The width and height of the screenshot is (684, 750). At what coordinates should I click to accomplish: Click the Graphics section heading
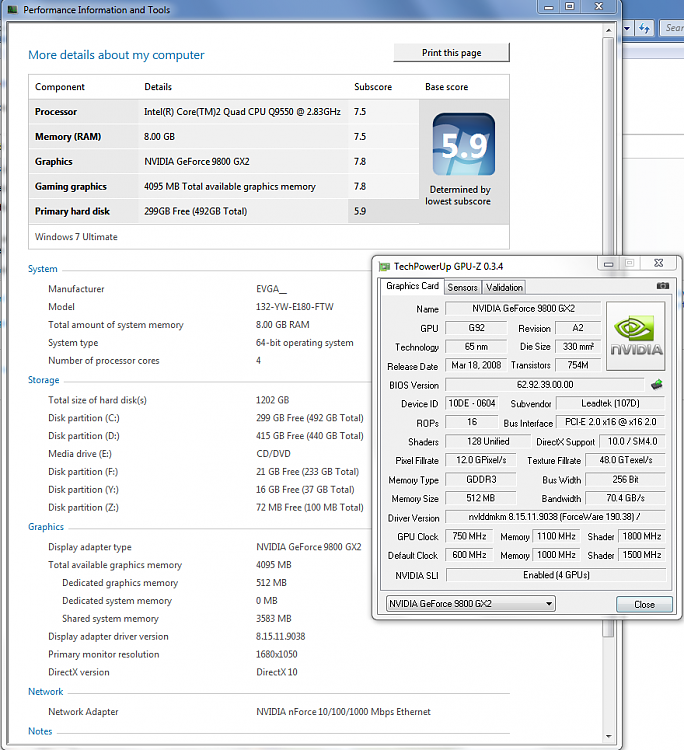(46, 527)
